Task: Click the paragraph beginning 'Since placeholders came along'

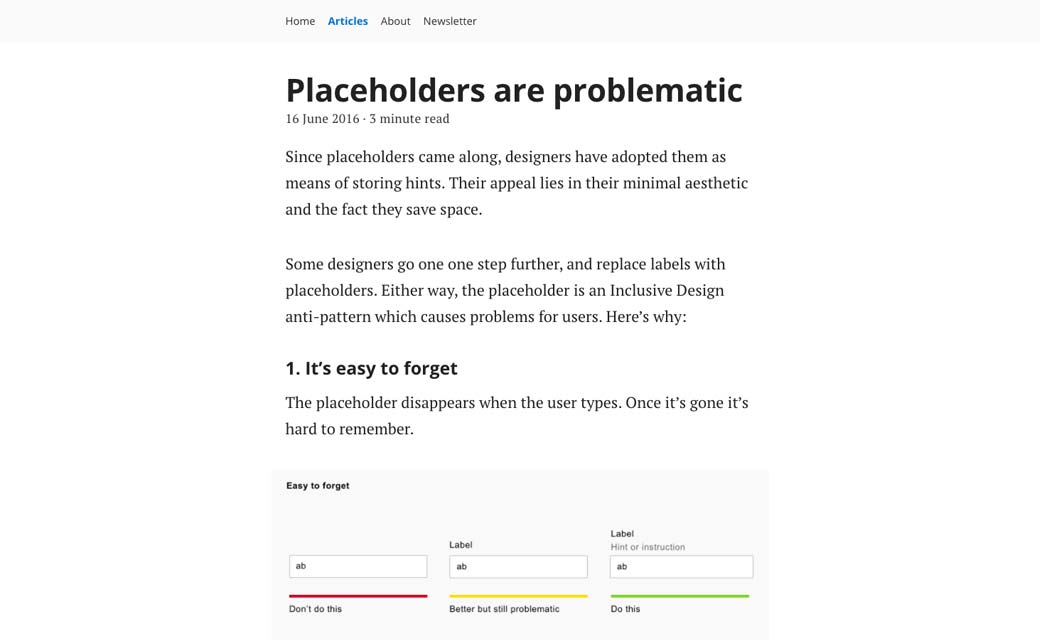Action: 516,183
